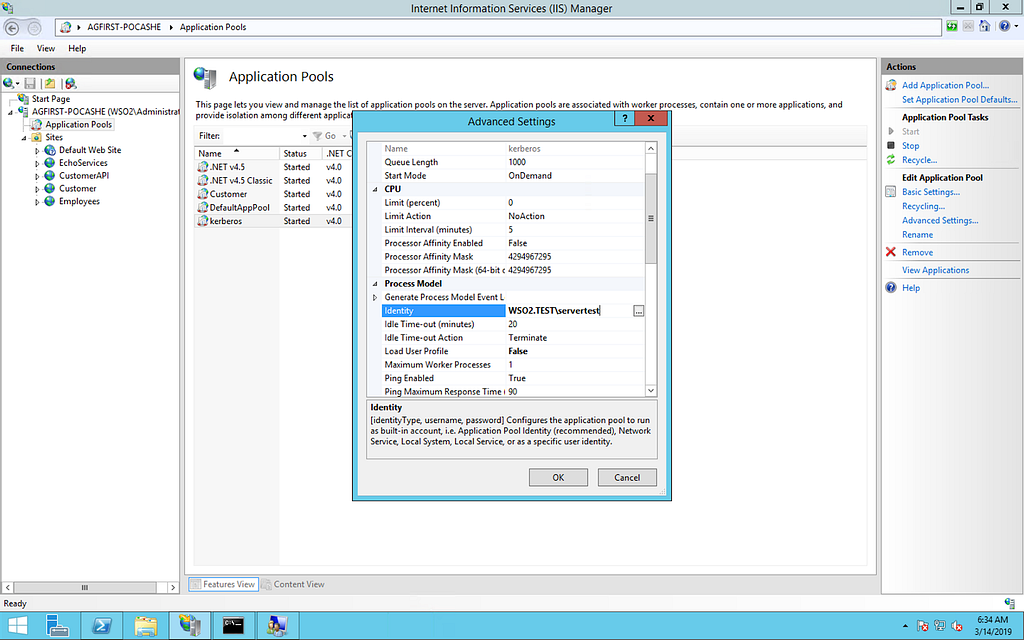
Task: Open the View menu
Action: click(x=46, y=48)
